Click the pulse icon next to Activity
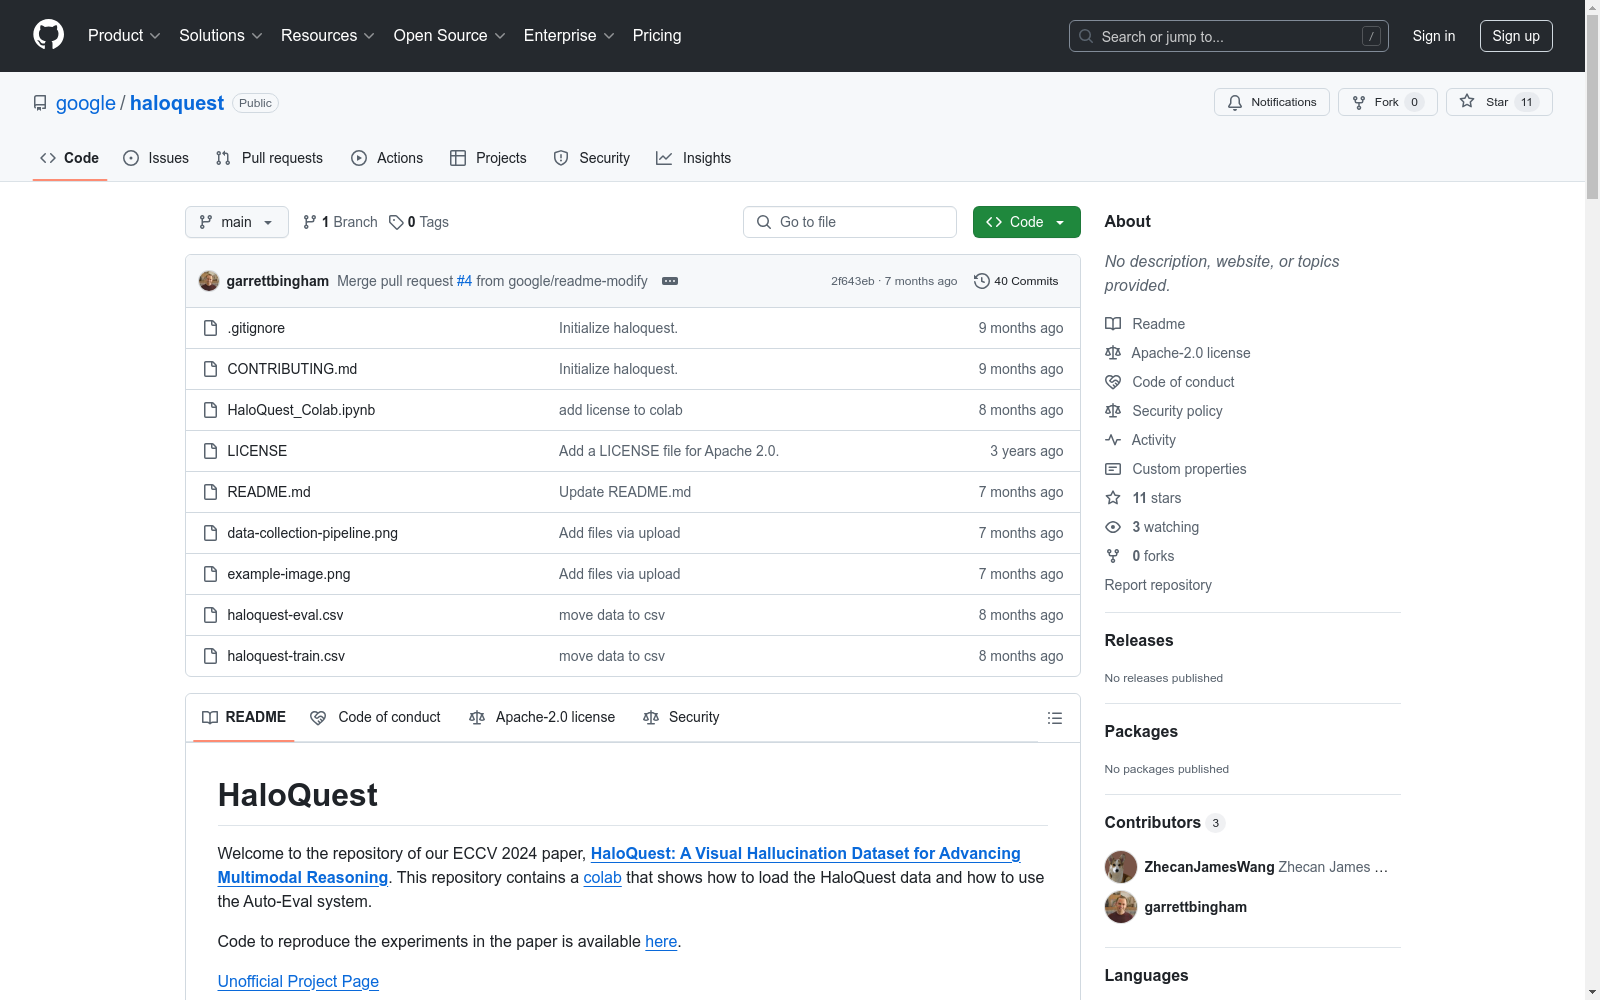The image size is (1600, 1000). click(x=1113, y=440)
